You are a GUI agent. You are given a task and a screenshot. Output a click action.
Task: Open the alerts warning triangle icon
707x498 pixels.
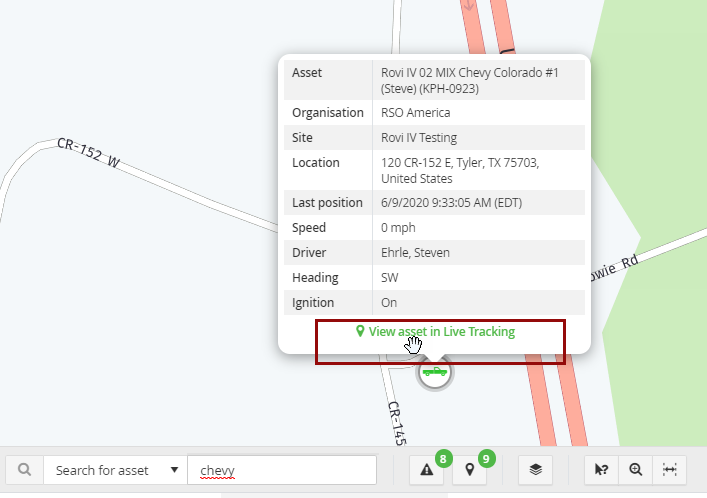point(426,470)
